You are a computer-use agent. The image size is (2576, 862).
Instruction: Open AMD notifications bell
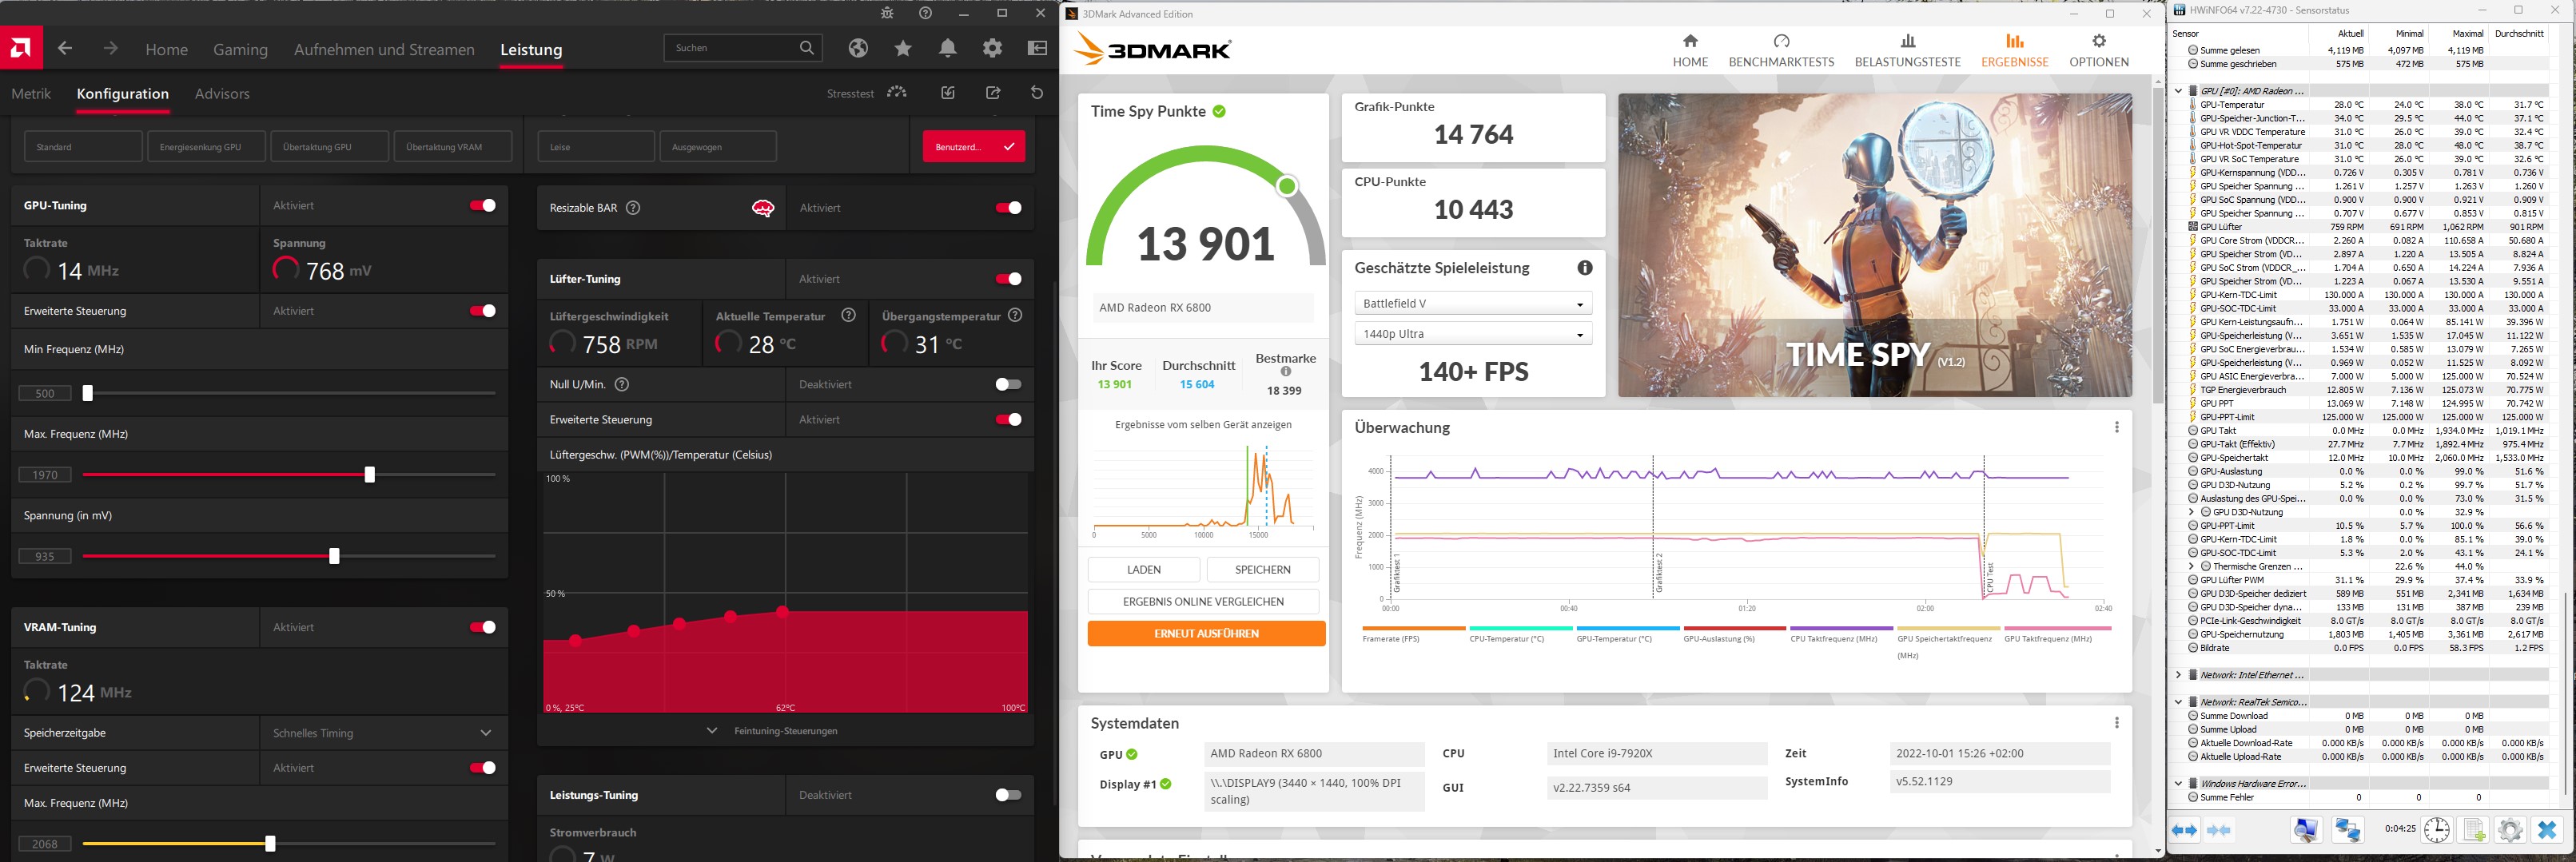[948, 48]
